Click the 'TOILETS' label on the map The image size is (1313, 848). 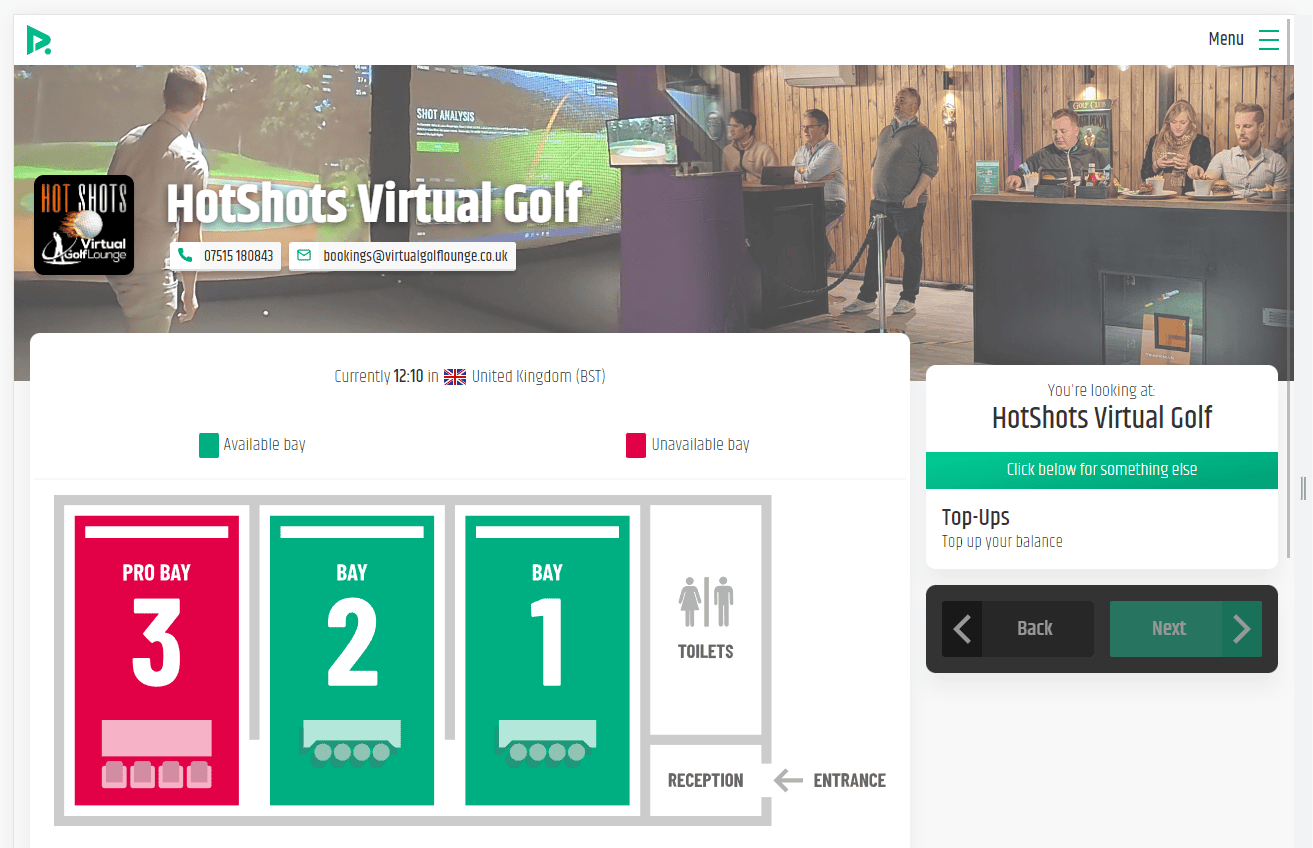(706, 652)
